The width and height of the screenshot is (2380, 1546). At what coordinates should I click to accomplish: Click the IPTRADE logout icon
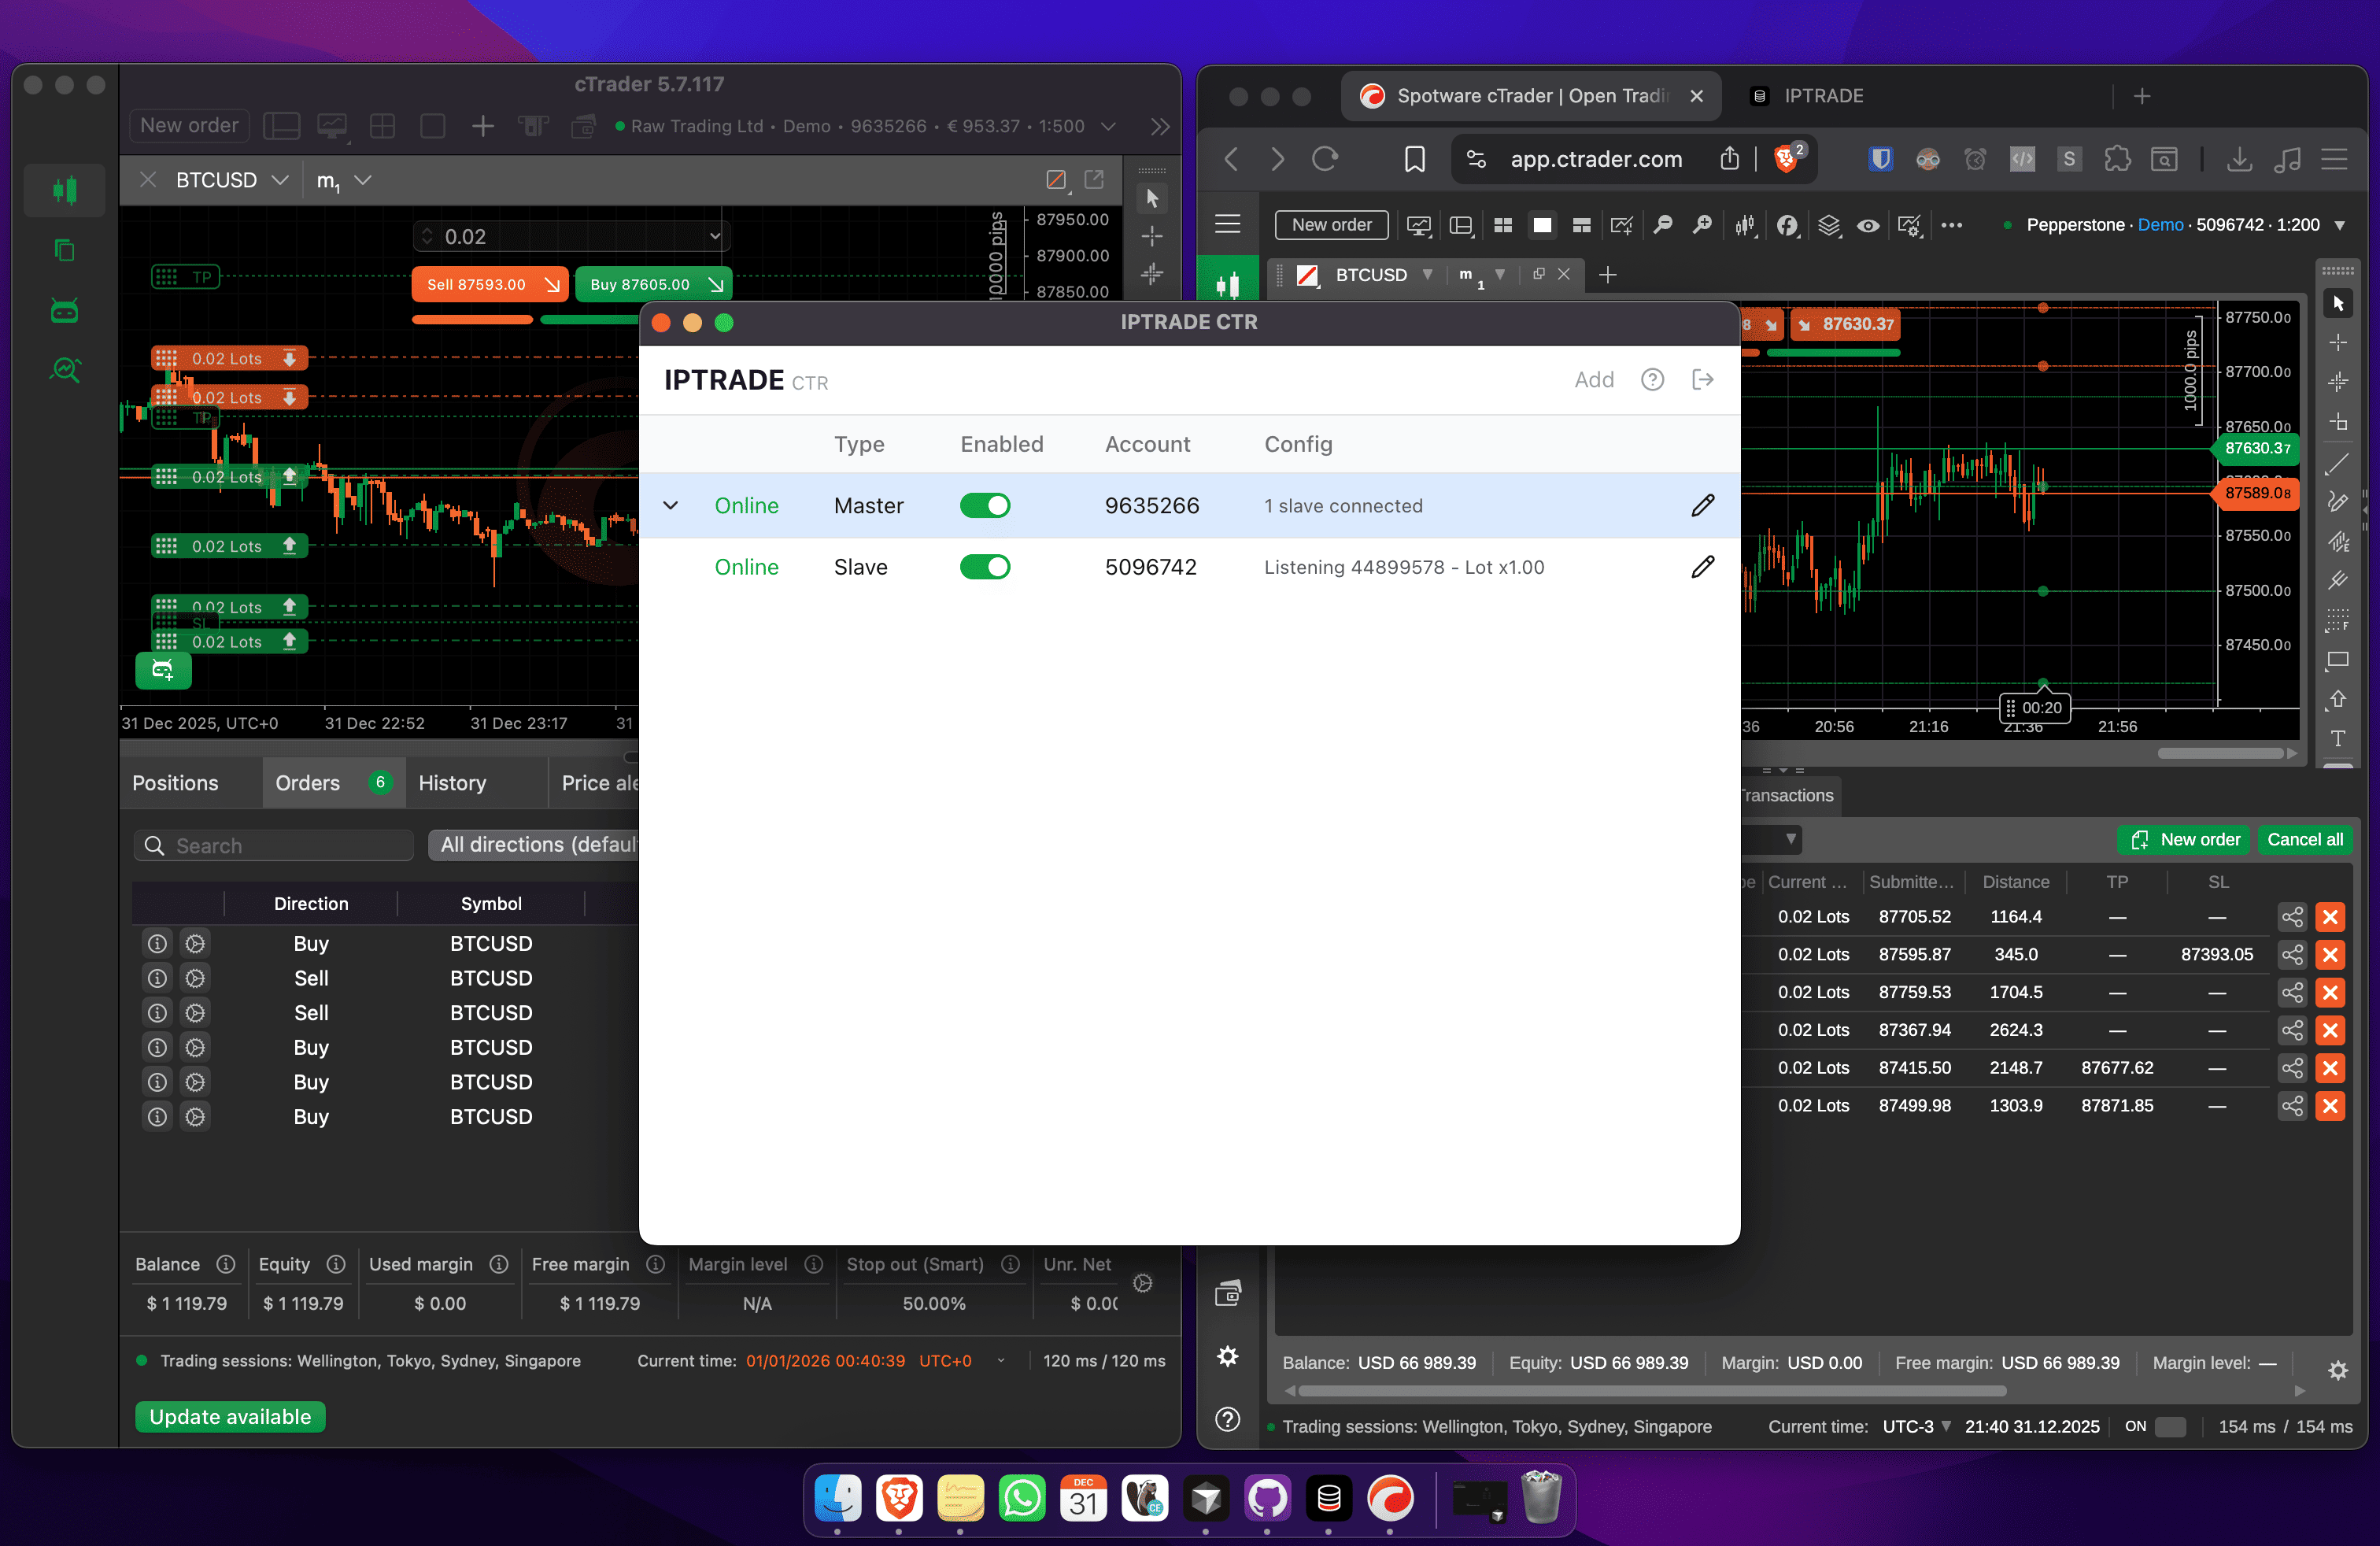pos(1702,380)
